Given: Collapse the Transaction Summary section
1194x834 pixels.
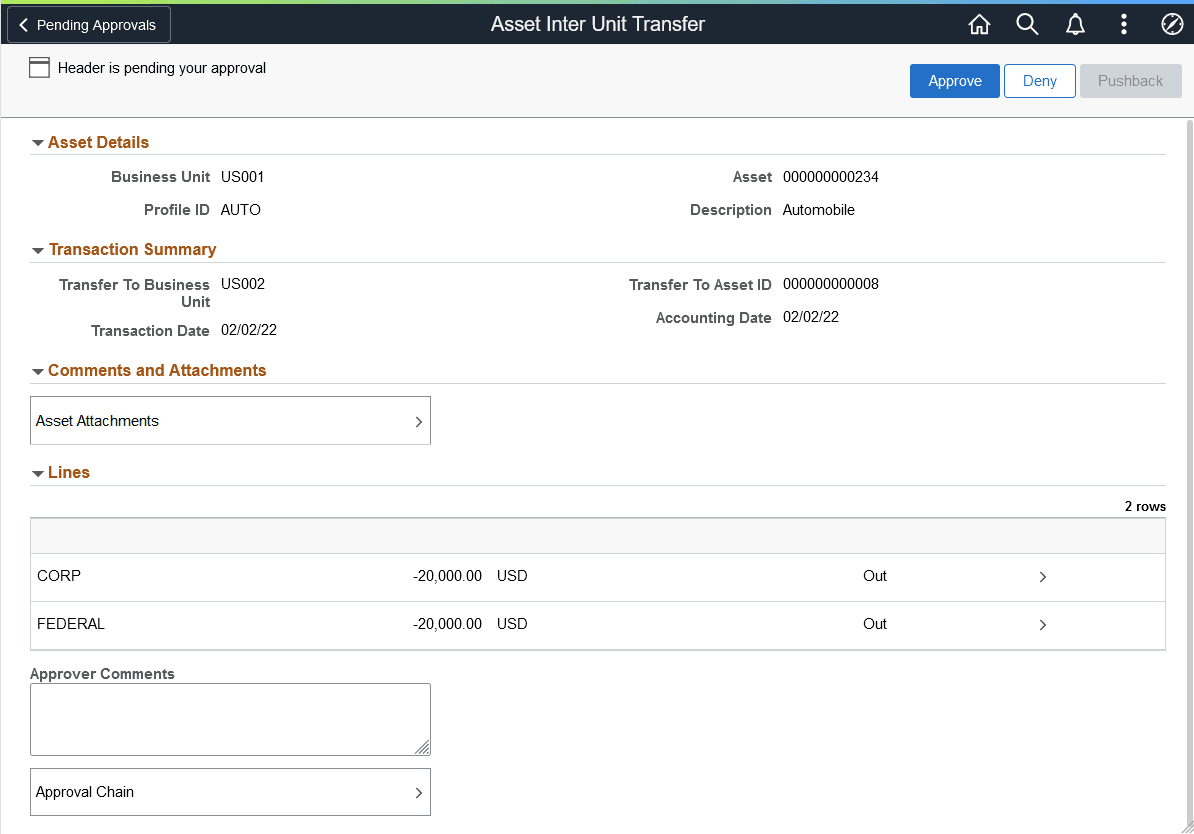Looking at the screenshot, I should coord(38,249).
